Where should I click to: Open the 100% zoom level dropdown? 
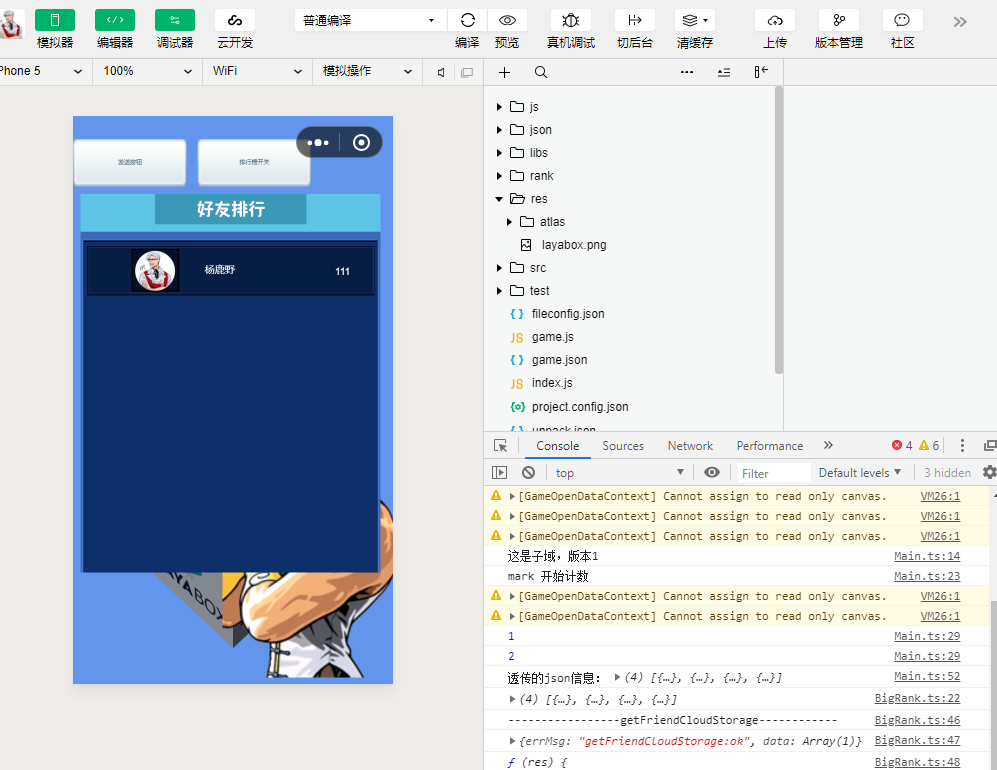(x=148, y=71)
